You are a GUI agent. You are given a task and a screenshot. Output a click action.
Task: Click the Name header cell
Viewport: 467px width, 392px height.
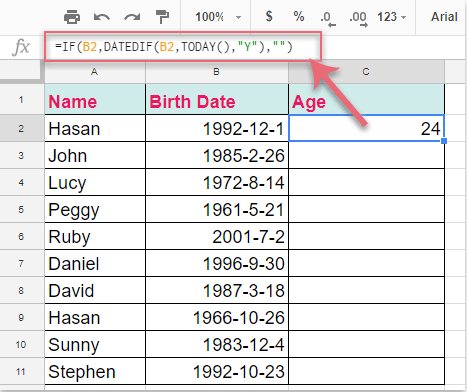(x=95, y=99)
